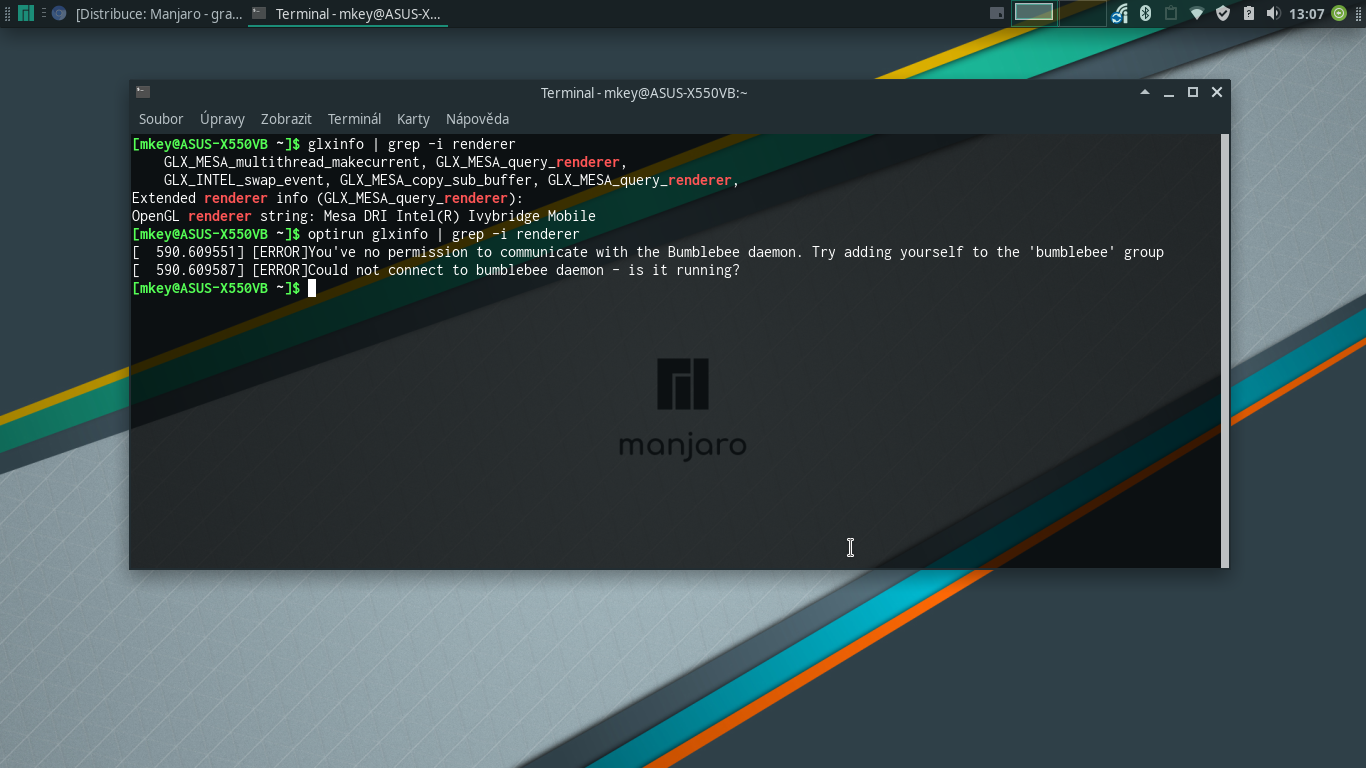Click the 'no permission to communicate' error line
Screen dimensions: 1366x768
click(648, 252)
